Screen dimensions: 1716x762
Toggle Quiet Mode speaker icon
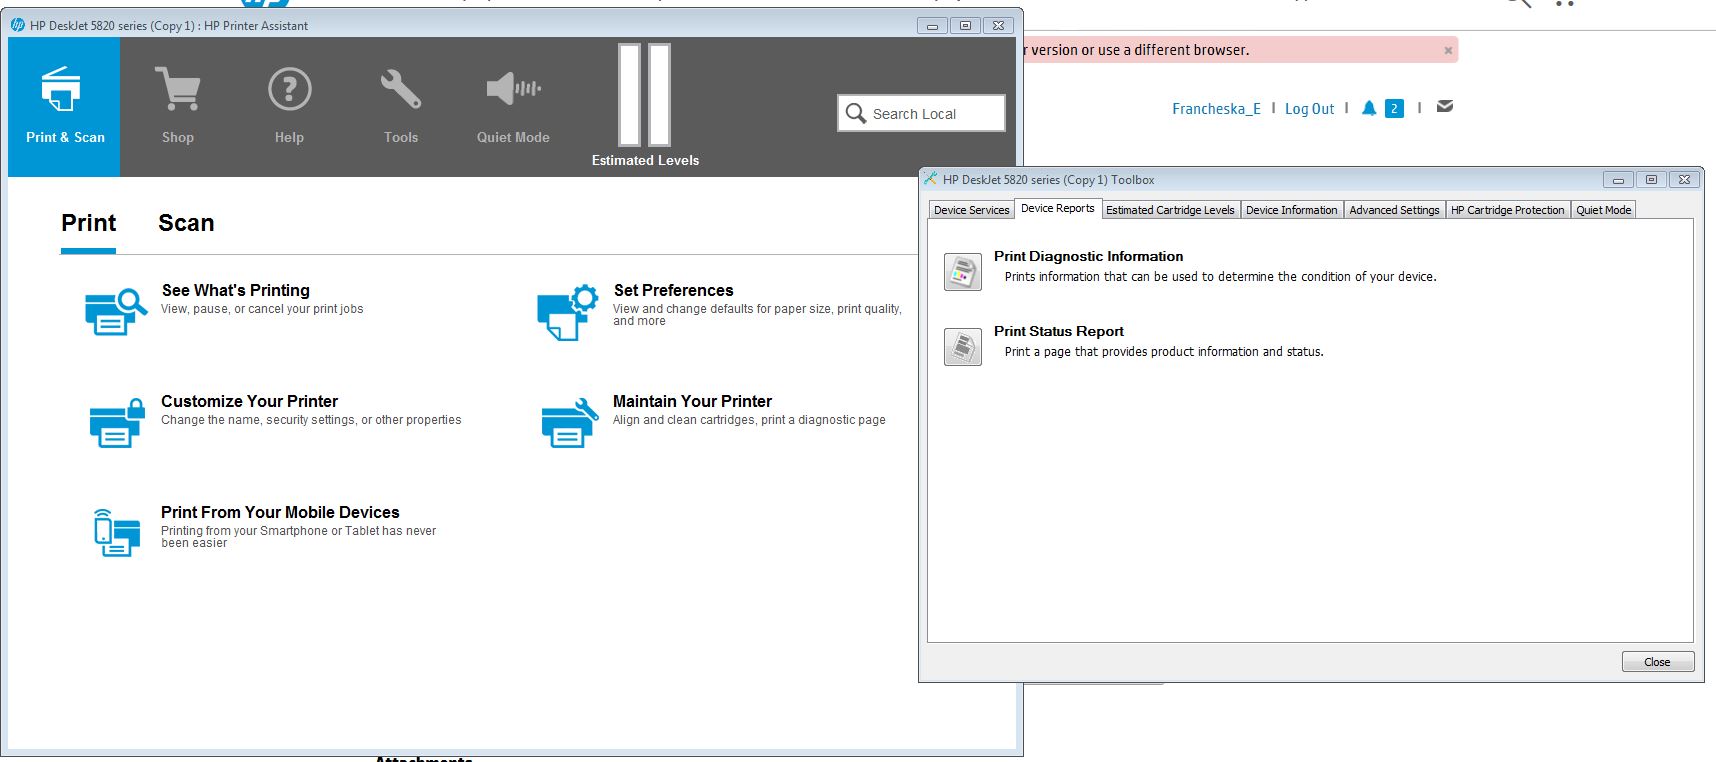[513, 88]
